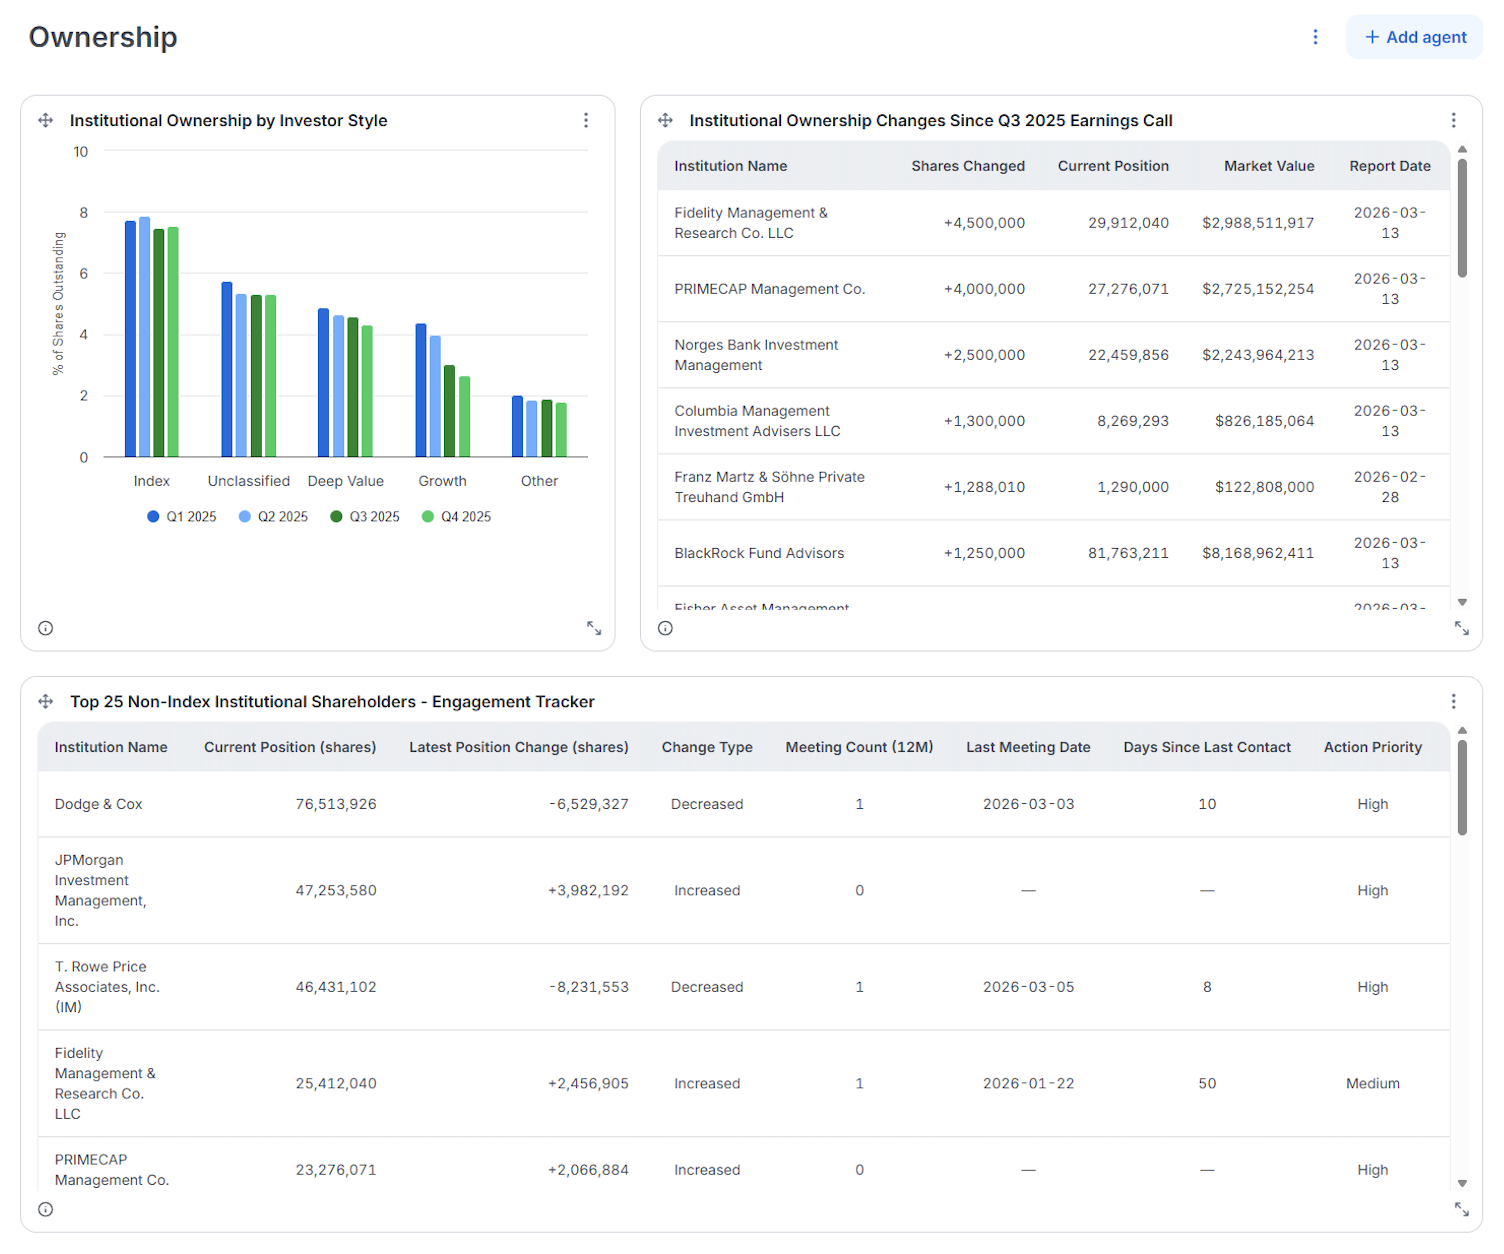Expand the Investor Style chart to fullscreen
This screenshot has height=1254, width=1504.
594,628
